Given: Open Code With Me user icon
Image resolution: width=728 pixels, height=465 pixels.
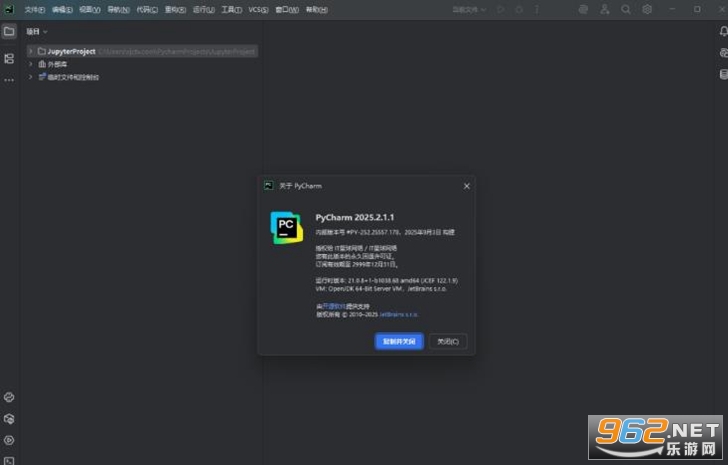Looking at the screenshot, I should coord(604,9).
